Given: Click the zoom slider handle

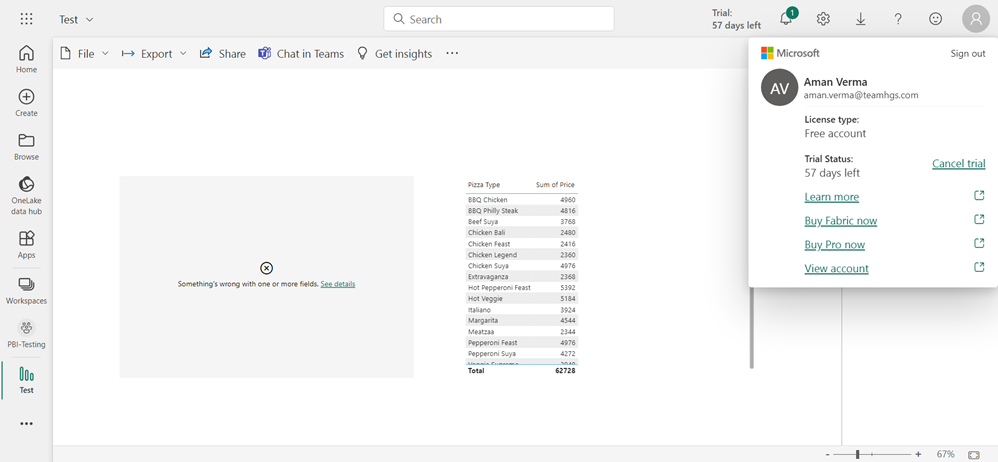Looking at the screenshot, I should (858, 454).
